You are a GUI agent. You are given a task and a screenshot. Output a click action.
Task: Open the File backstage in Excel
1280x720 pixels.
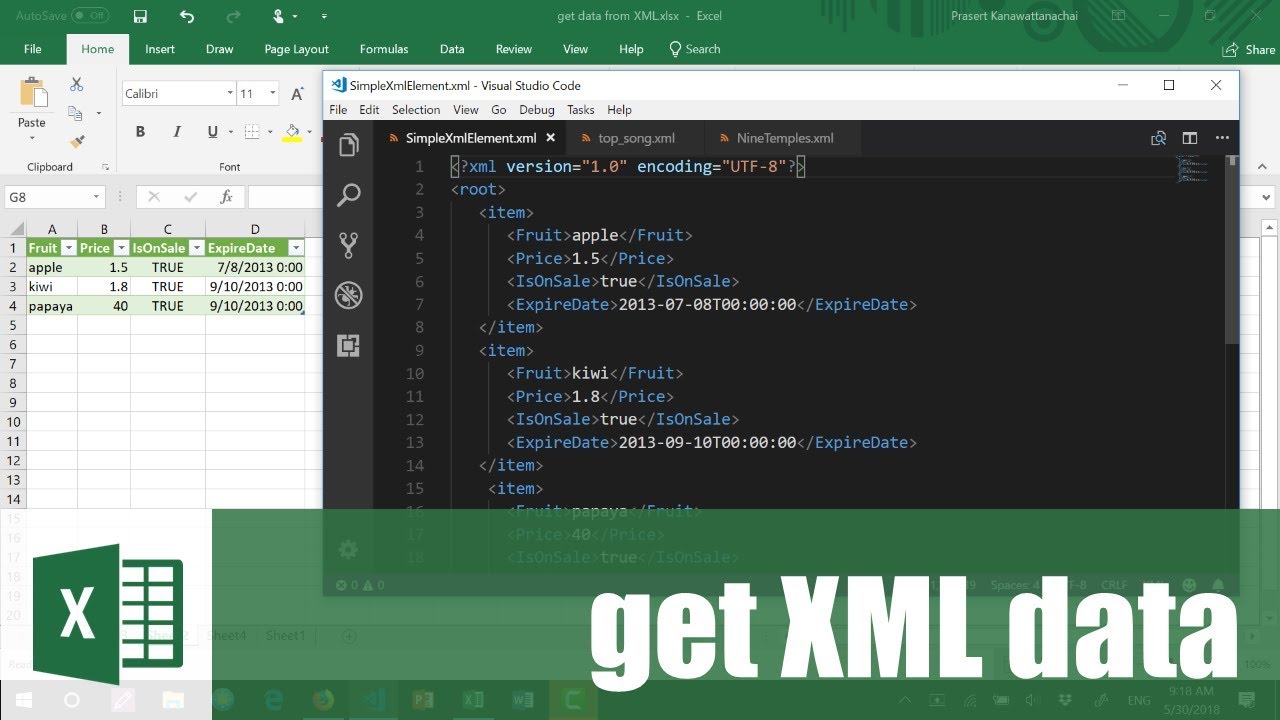point(33,49)
